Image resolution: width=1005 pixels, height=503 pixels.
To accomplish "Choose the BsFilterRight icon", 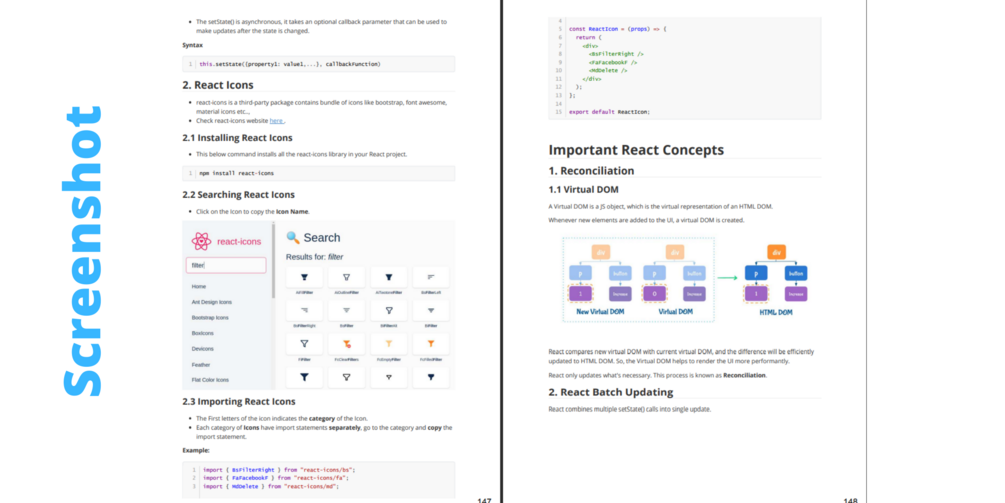I will coord(304,310).
